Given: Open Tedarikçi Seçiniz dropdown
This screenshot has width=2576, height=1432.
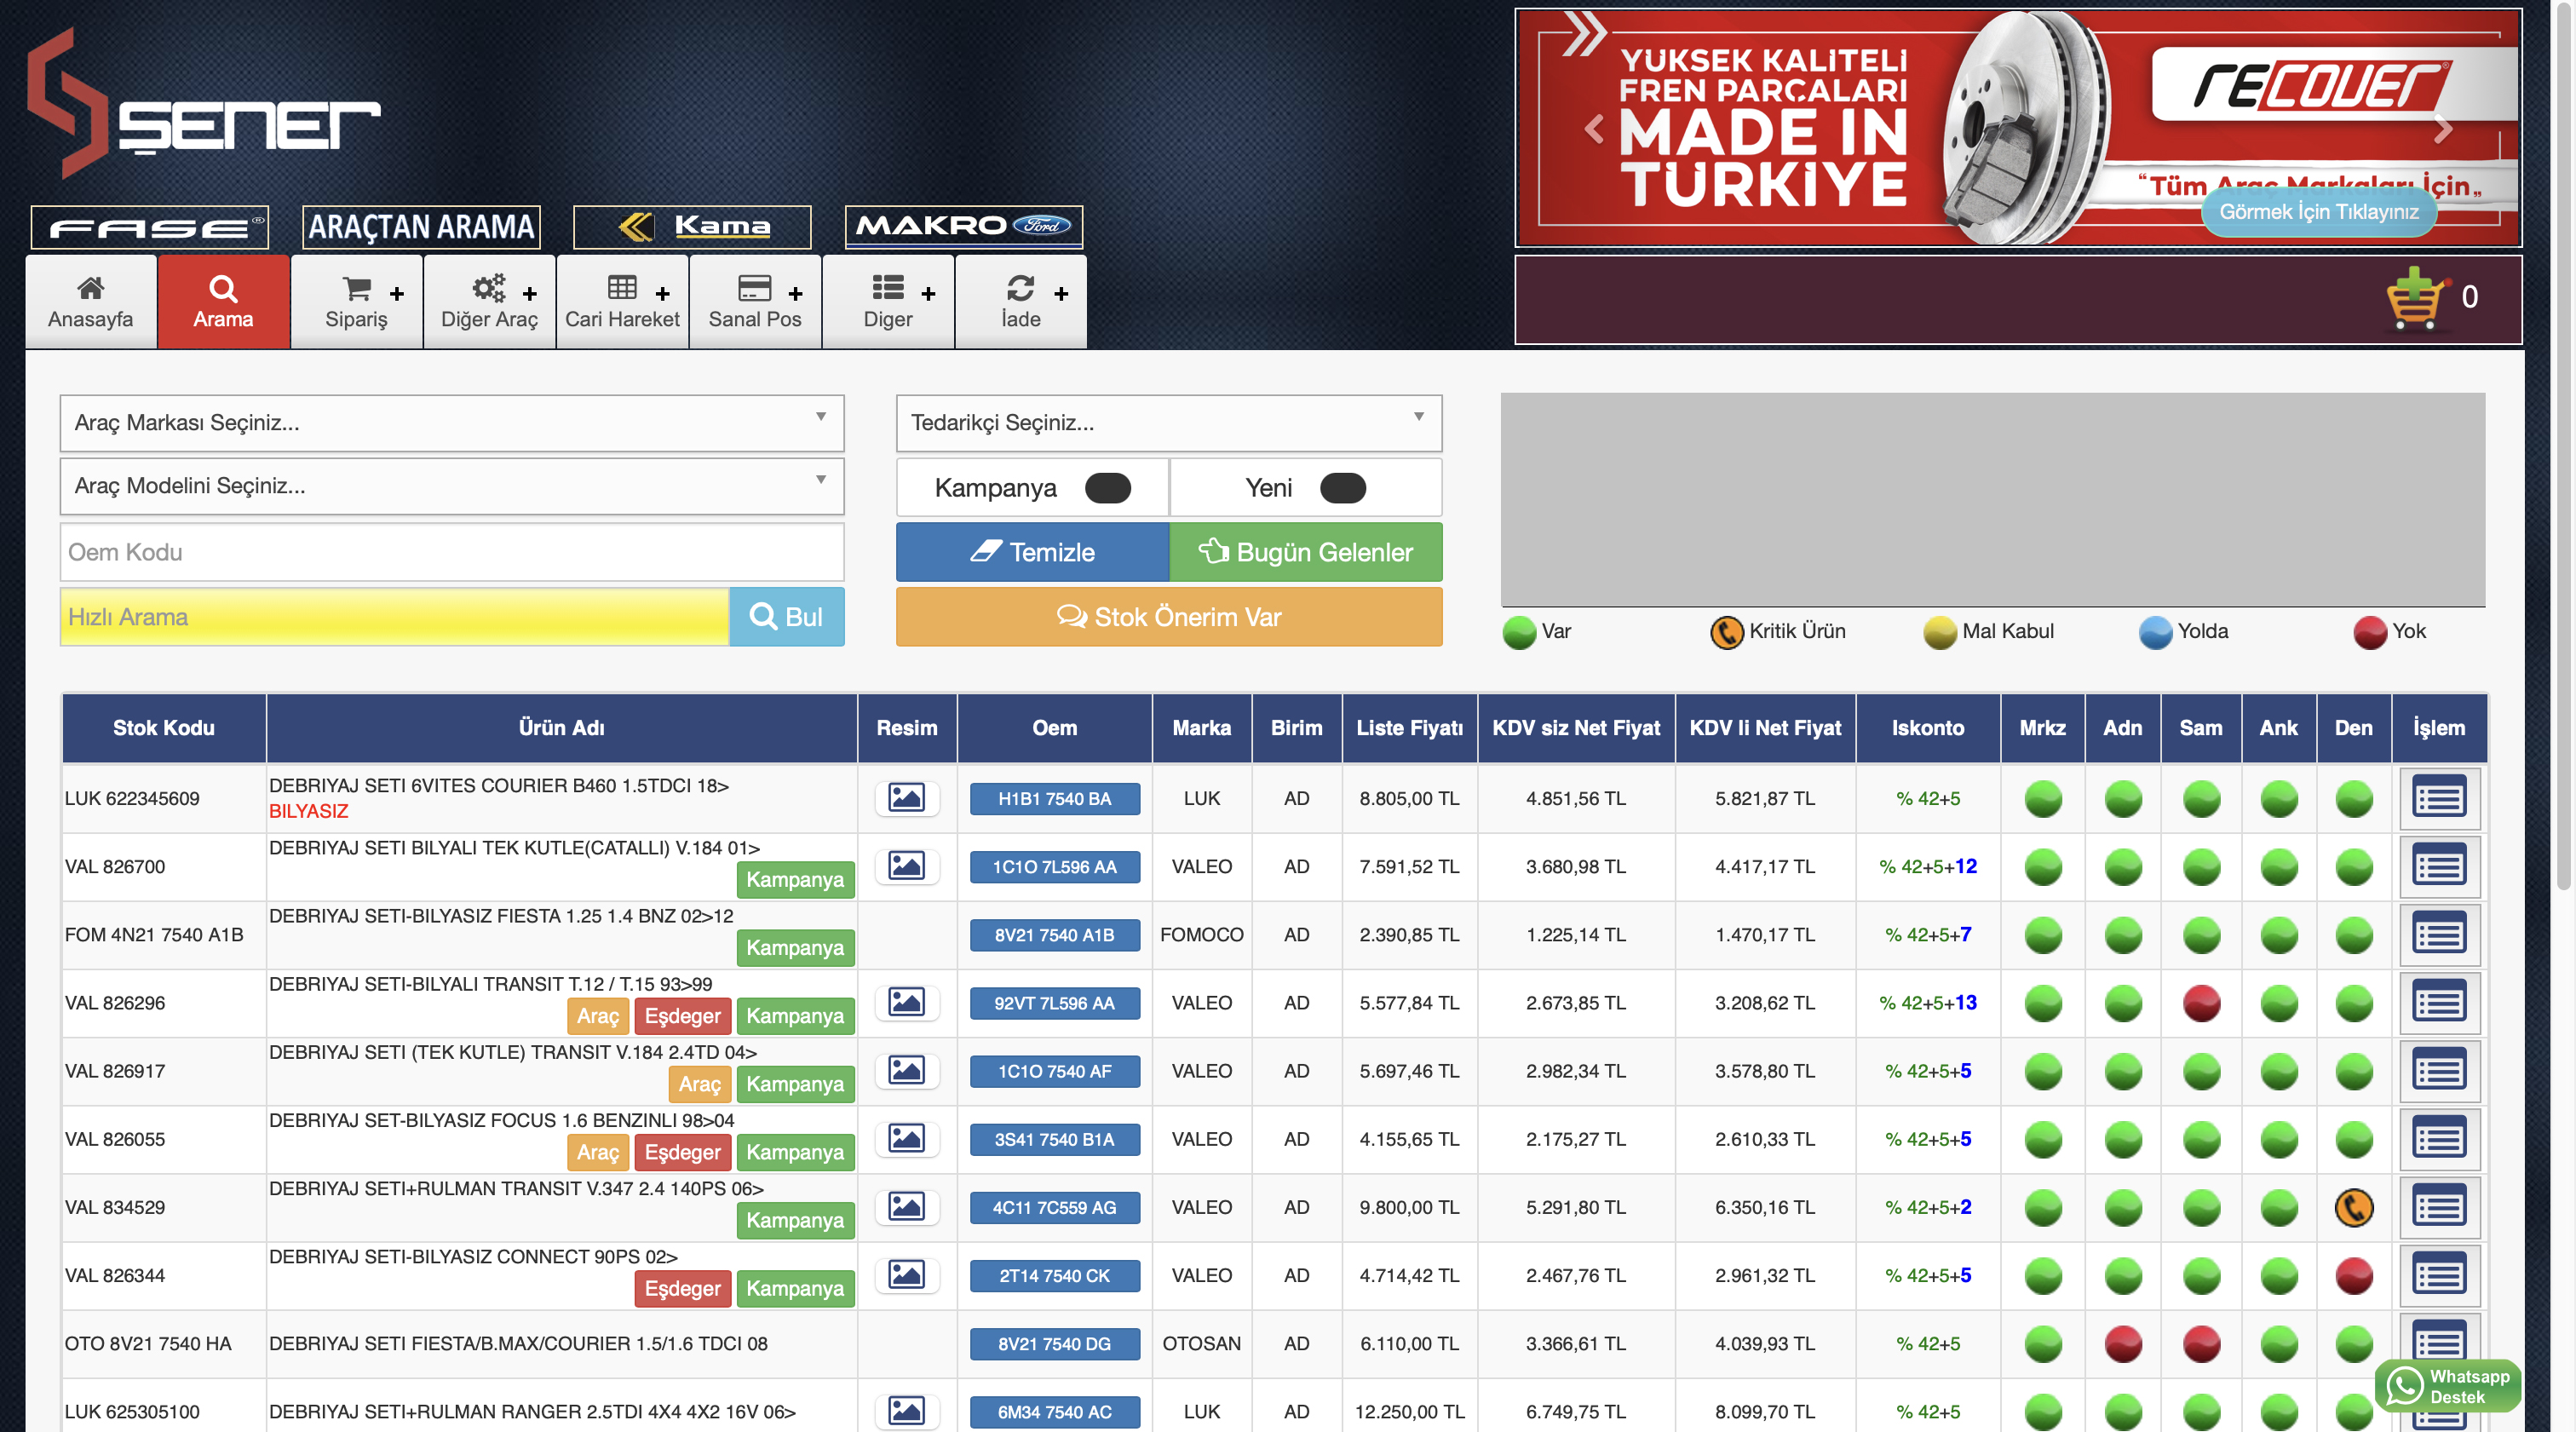Looking at the screenshot, I should coord(1168,423).
